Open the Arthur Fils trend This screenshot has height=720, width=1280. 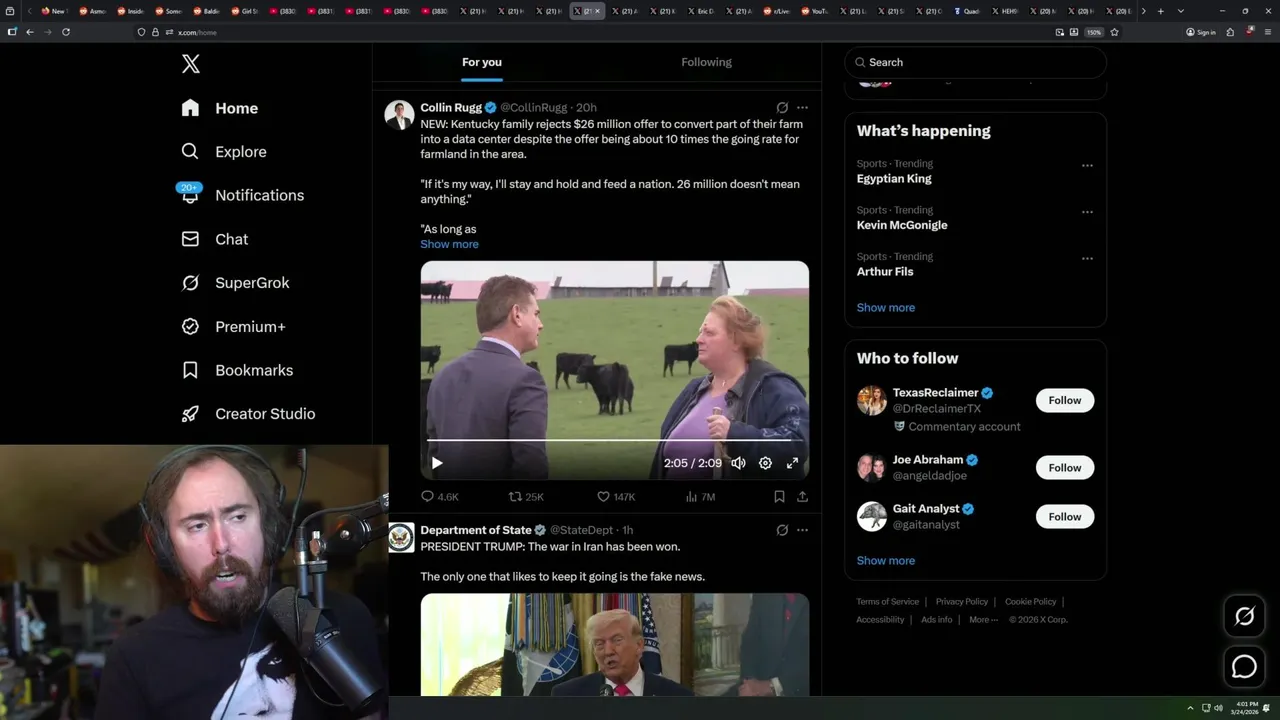pos(885,272)
